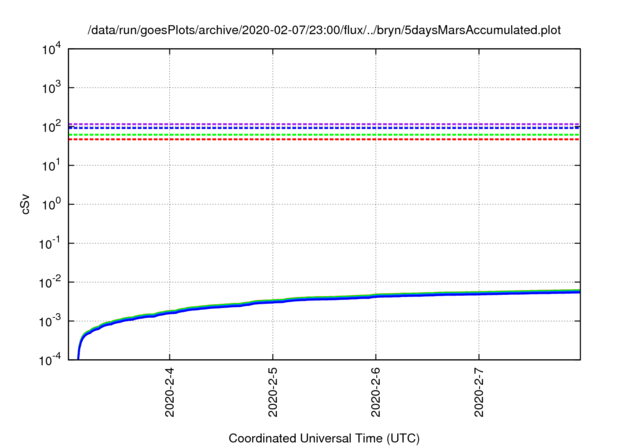Select the 10^0 y-axis label
Screen dimensions: 640x448
pos(52,204)
